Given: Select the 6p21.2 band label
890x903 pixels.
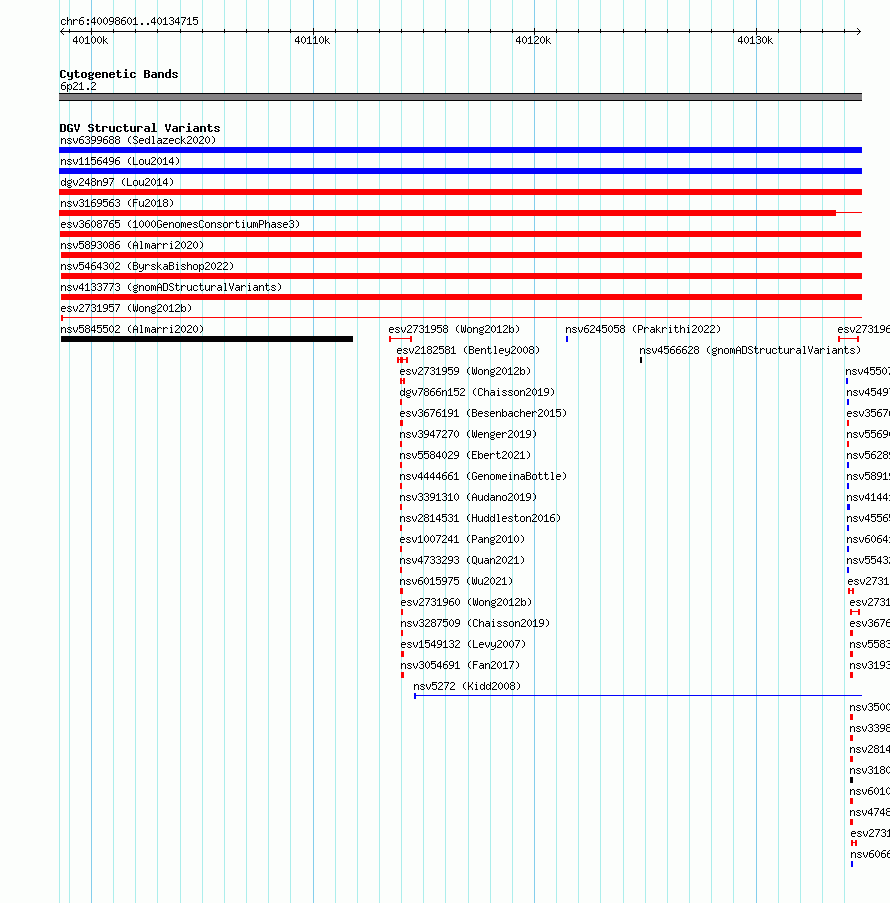Looking at the screenshot, I should click(78, 87).
